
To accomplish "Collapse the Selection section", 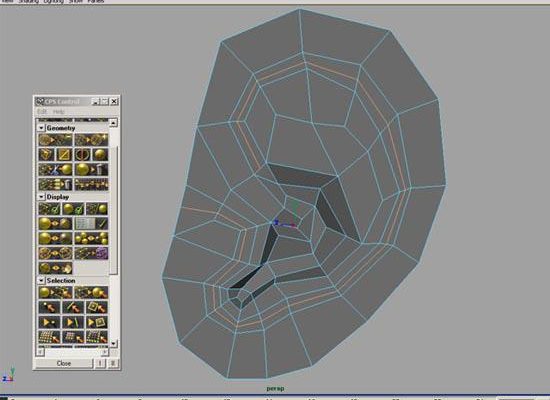I will pos(41,280).
